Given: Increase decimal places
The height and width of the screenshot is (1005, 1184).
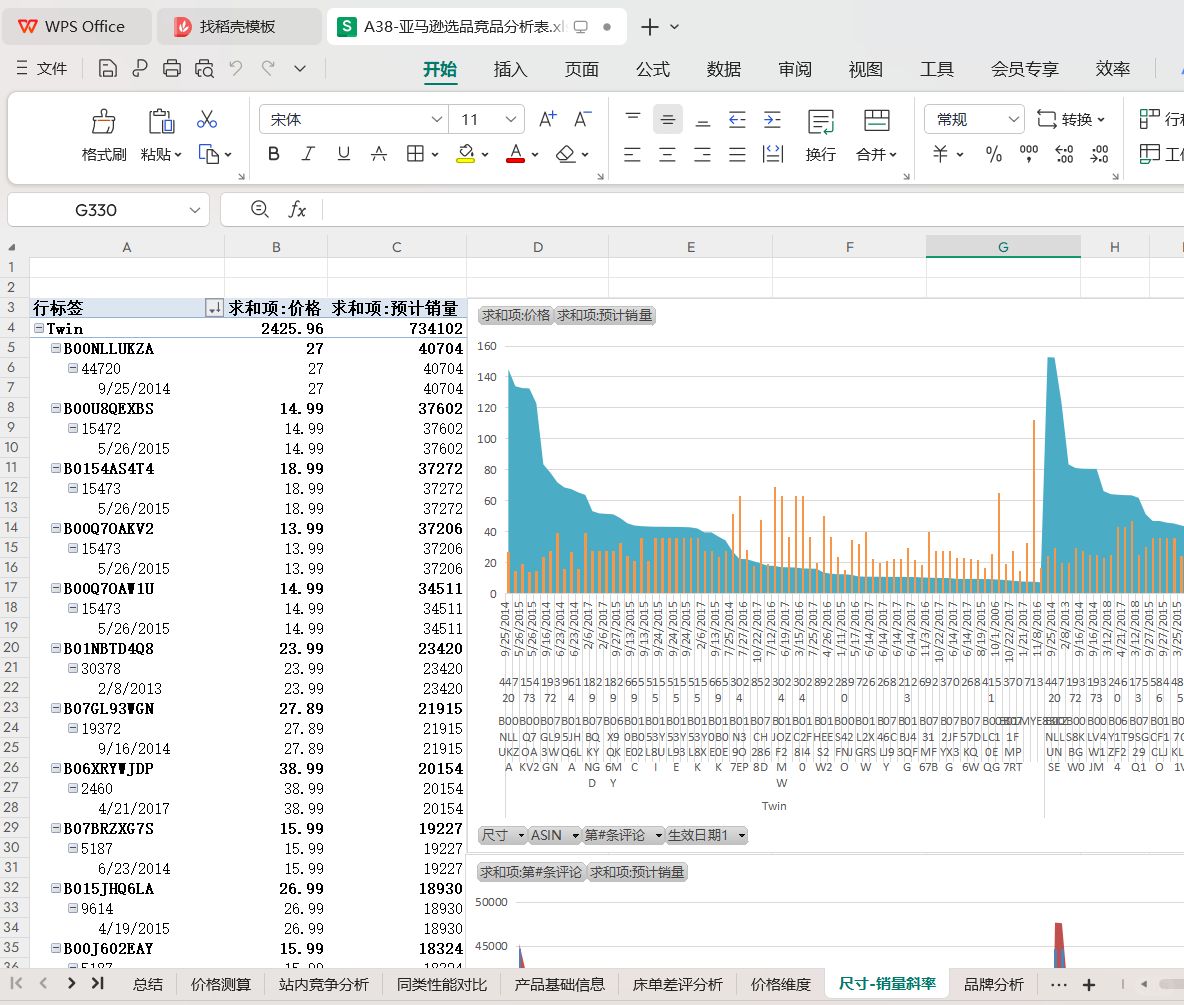Looking at the screenshot, I should click(1064, 155).
